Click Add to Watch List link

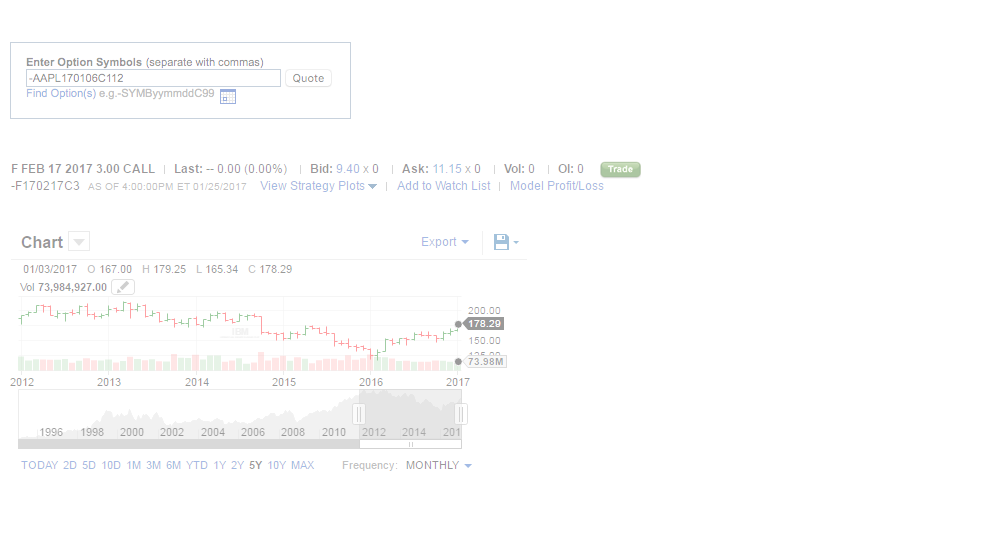pyautogui.click(x=443, y=186)
